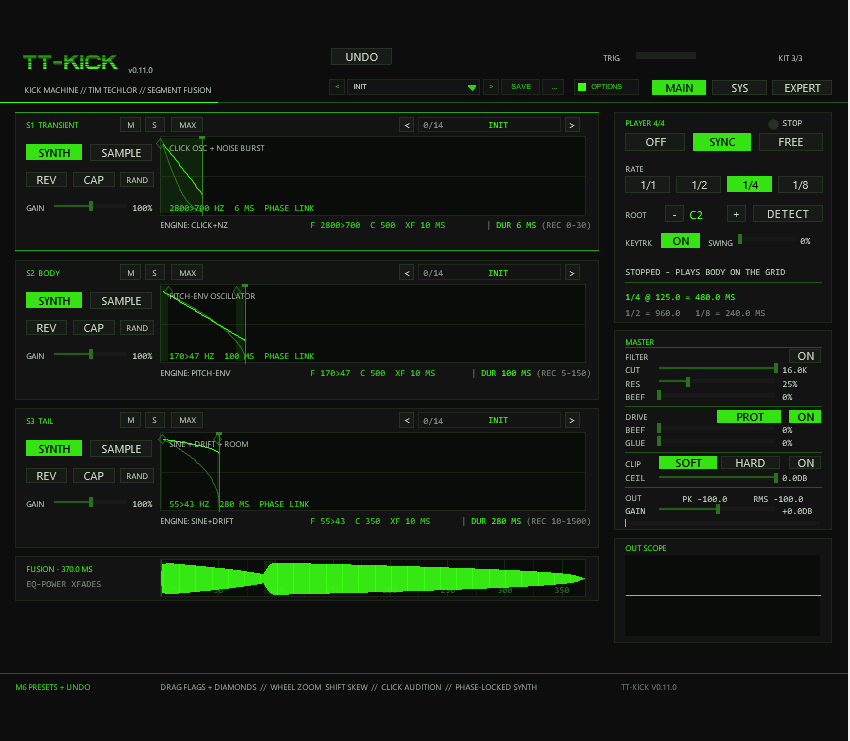The image size is (850, 741).
Task: Select the 1/1 rate
Action: point(648,185)
